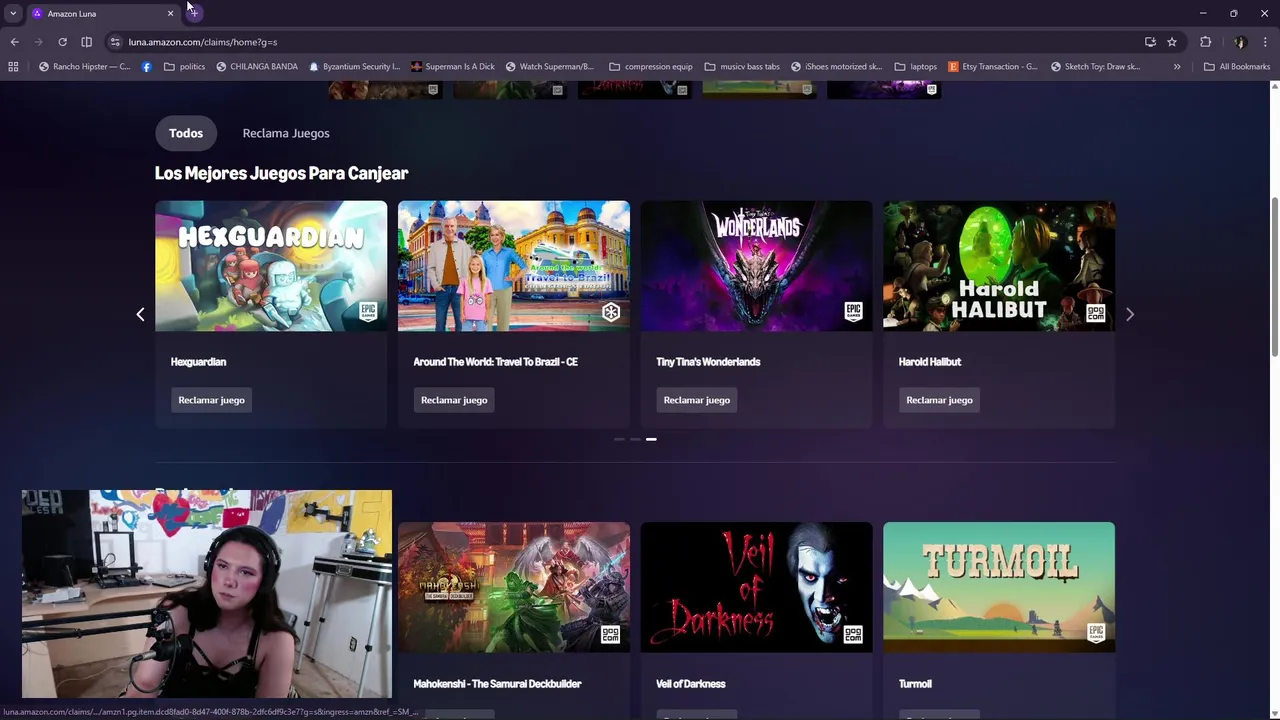Click the Epic Games badge on Turmoil
This screenshot has height=720, width=1280.
click(x=1096, y=633)
